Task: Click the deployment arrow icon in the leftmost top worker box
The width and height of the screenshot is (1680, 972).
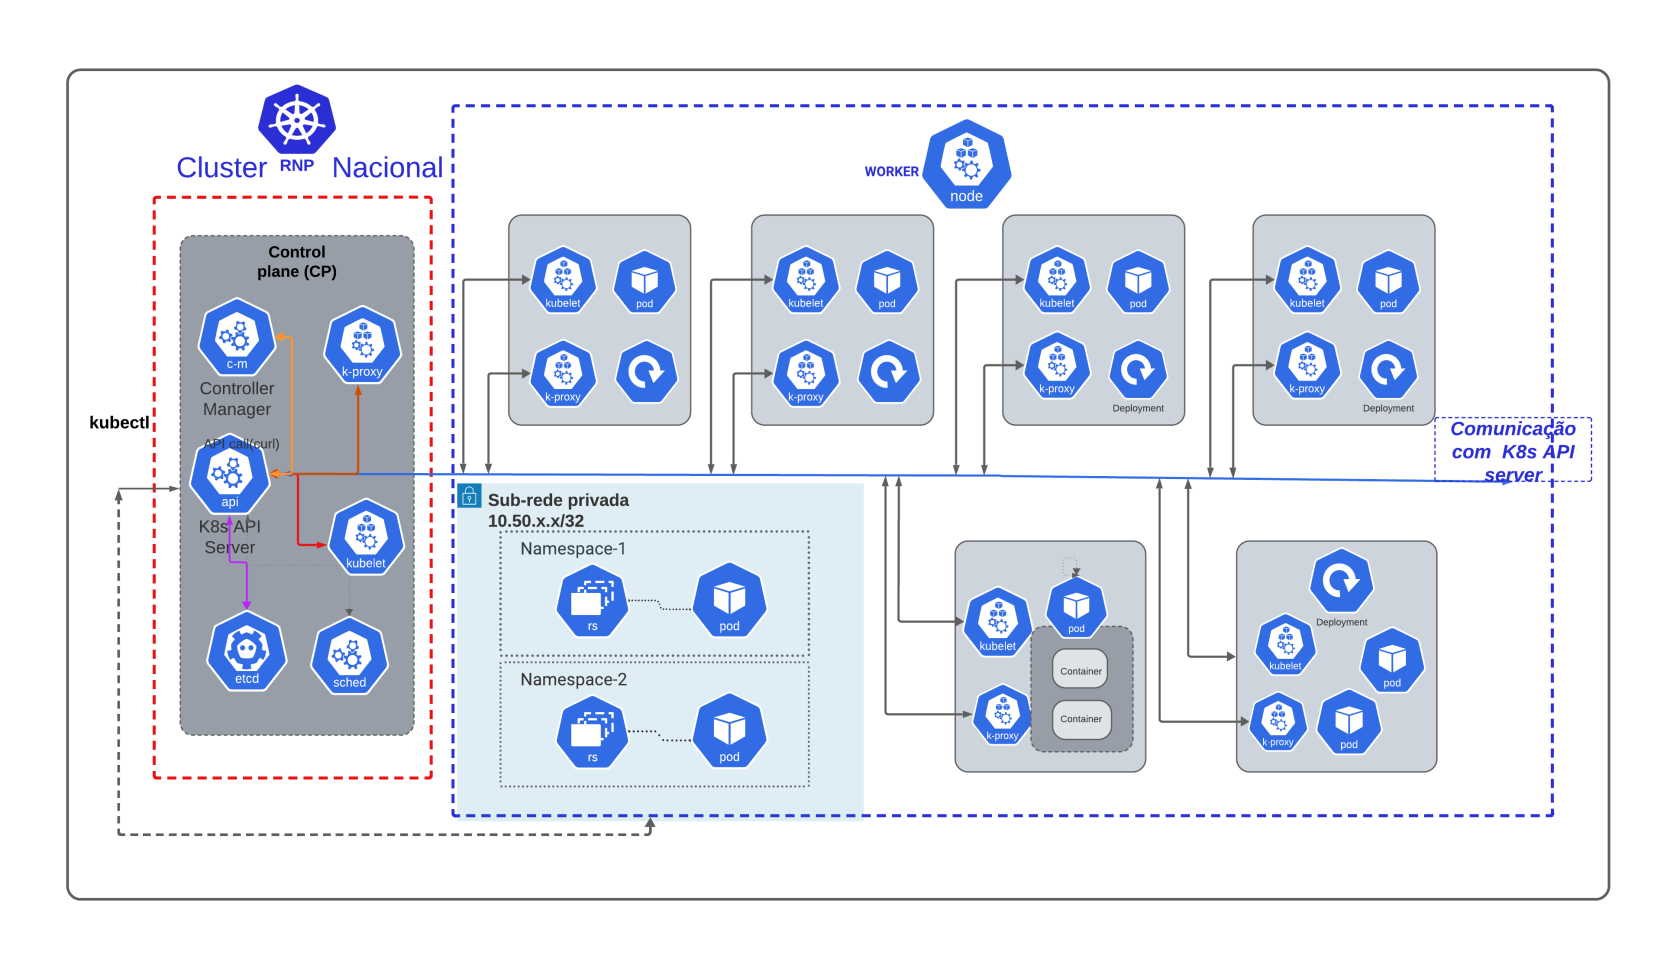Action: (646, 373)
